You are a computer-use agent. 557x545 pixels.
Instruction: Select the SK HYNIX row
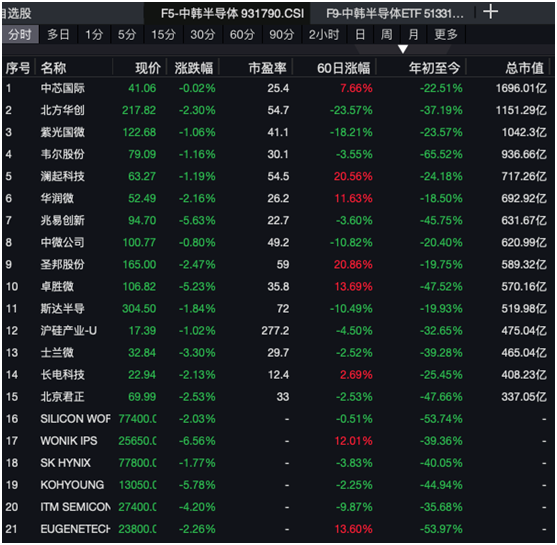tap(277, 463)
